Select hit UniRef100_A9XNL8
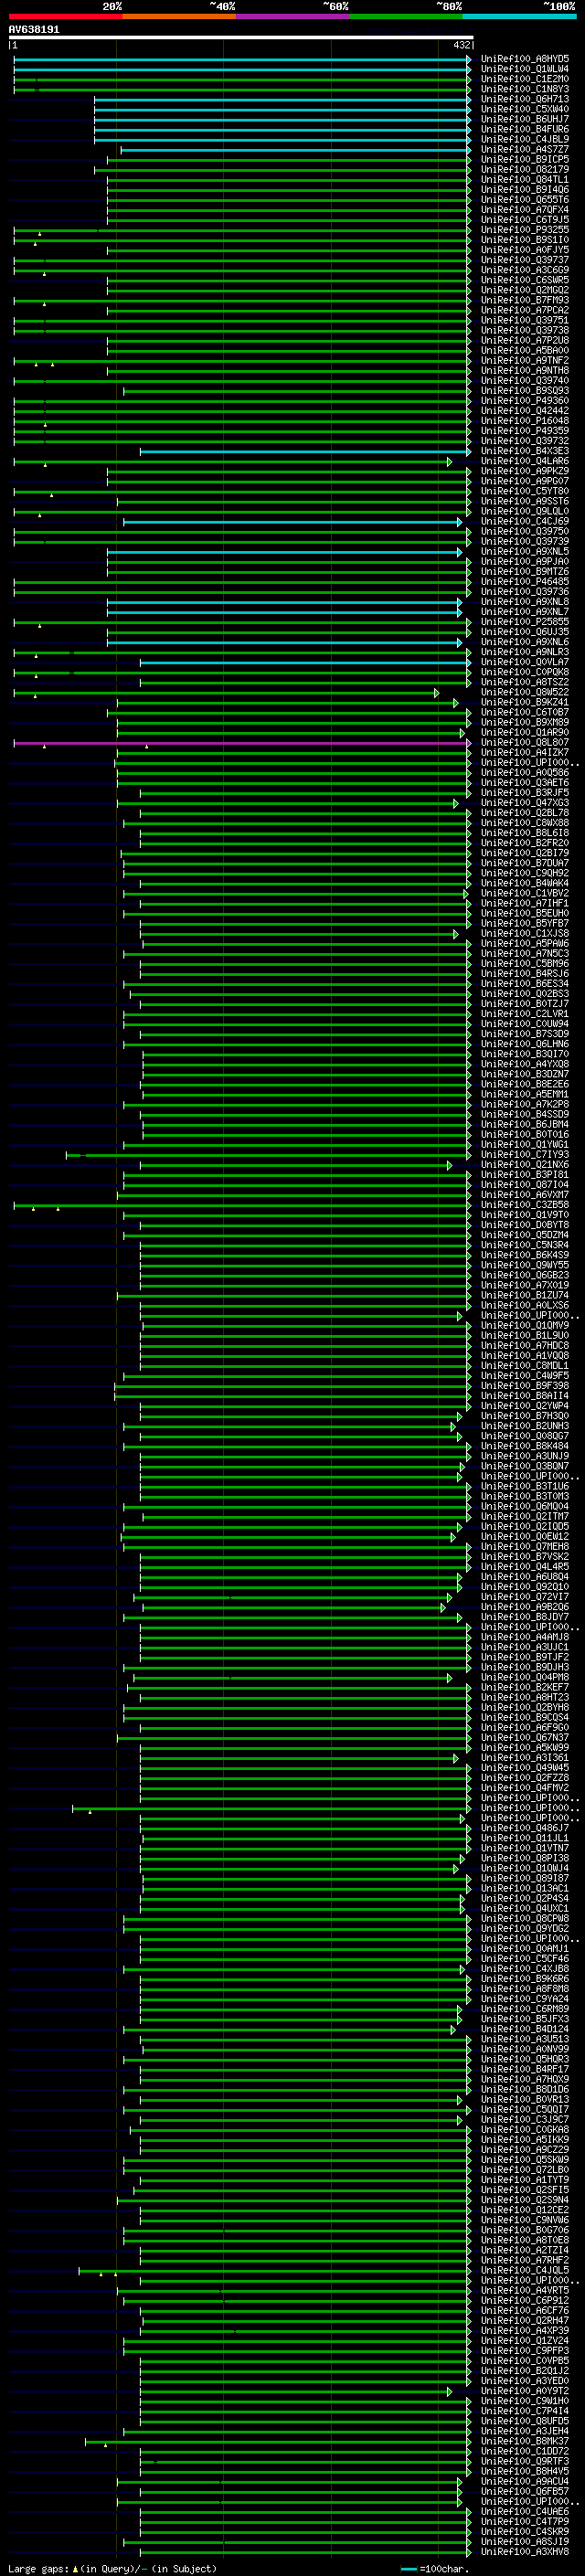The width and height of the screenshot is (585, 2576). tap(525, 602)
